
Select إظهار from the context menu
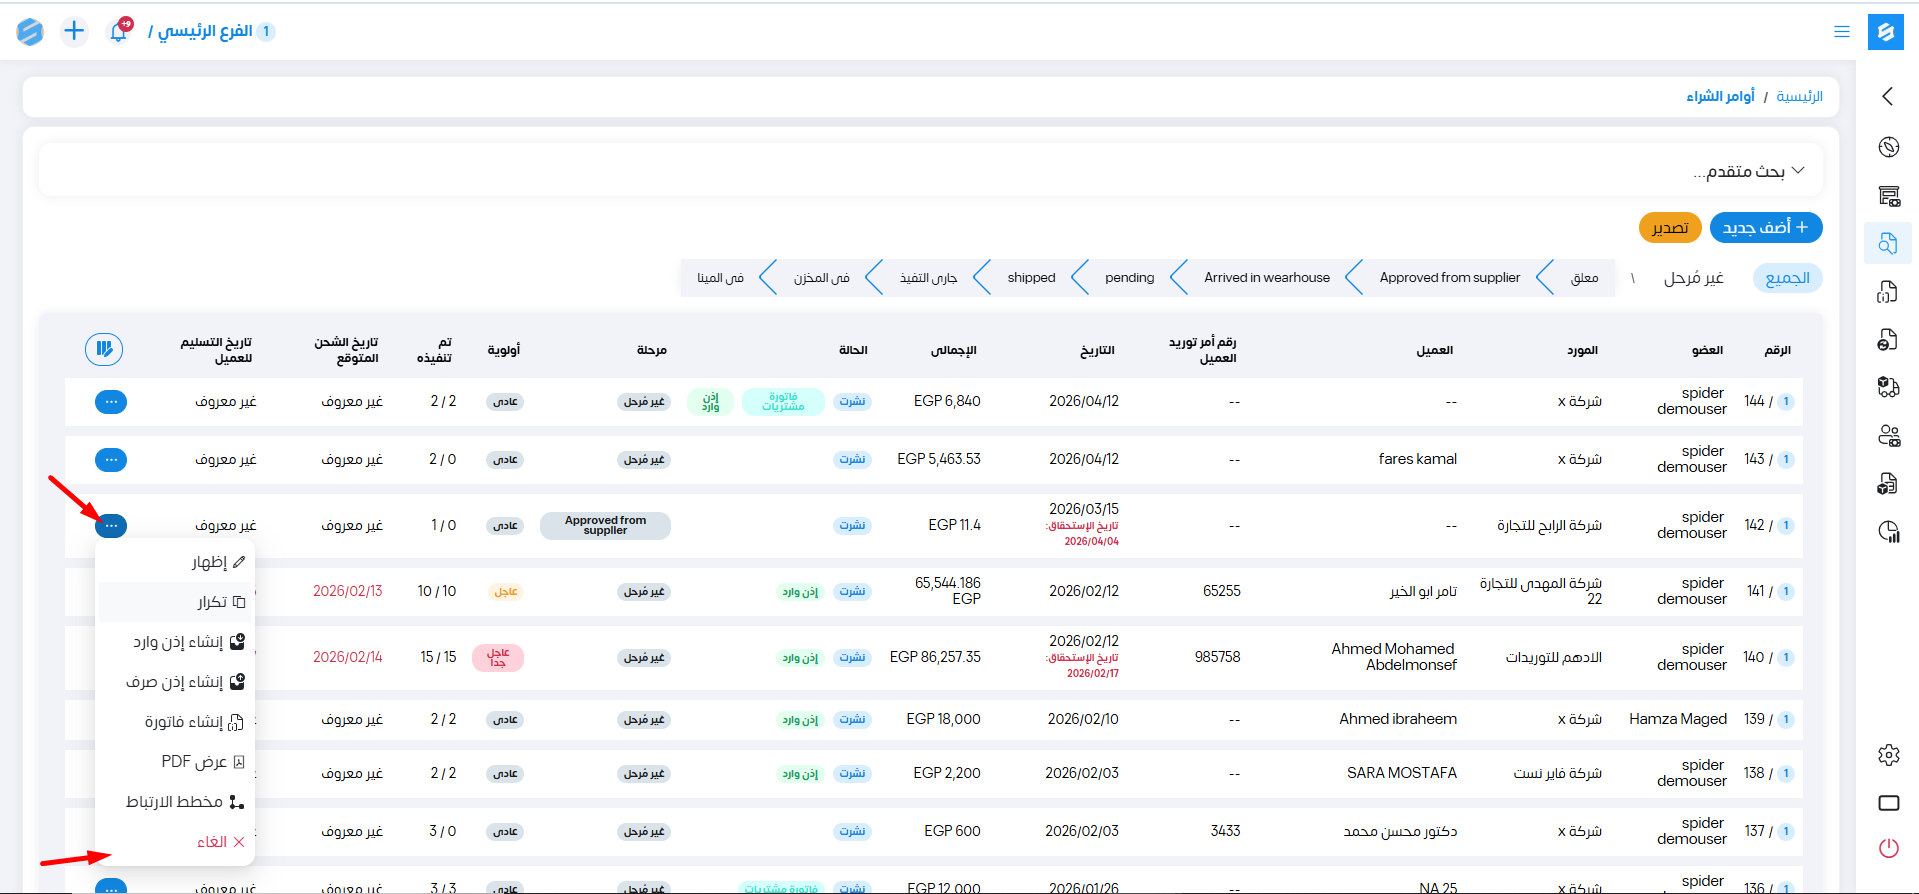click(210, 562)
